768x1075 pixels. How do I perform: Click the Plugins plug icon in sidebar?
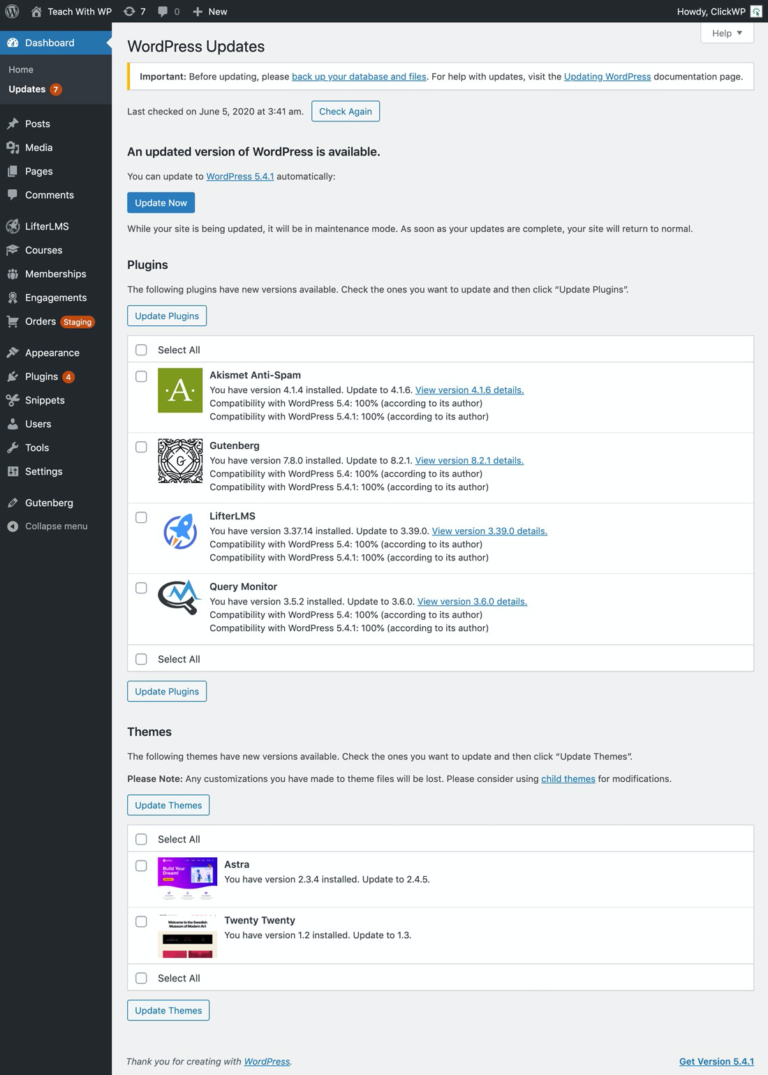12,376
